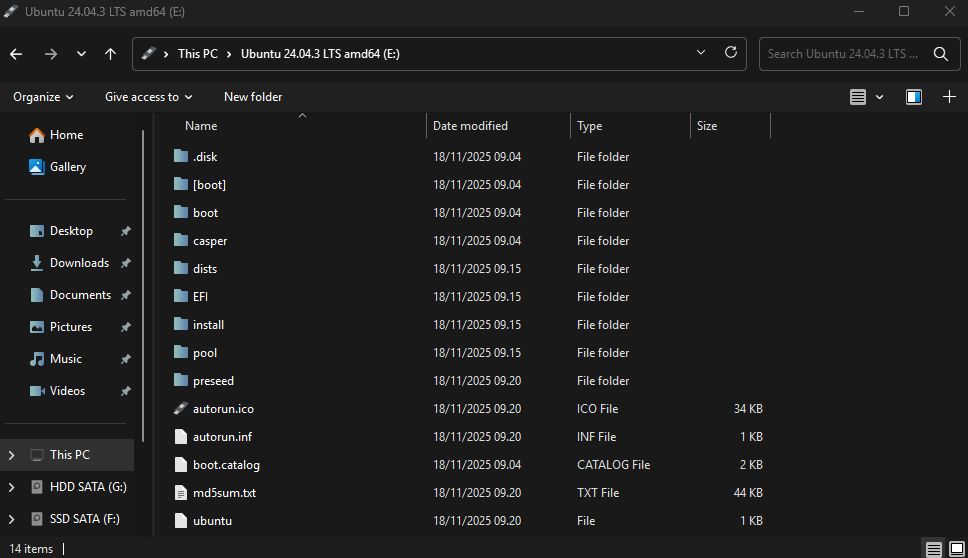This screenshot has height=558, width=968.
Task: Refresh the current folder view
Action: (x=731, y=53)
